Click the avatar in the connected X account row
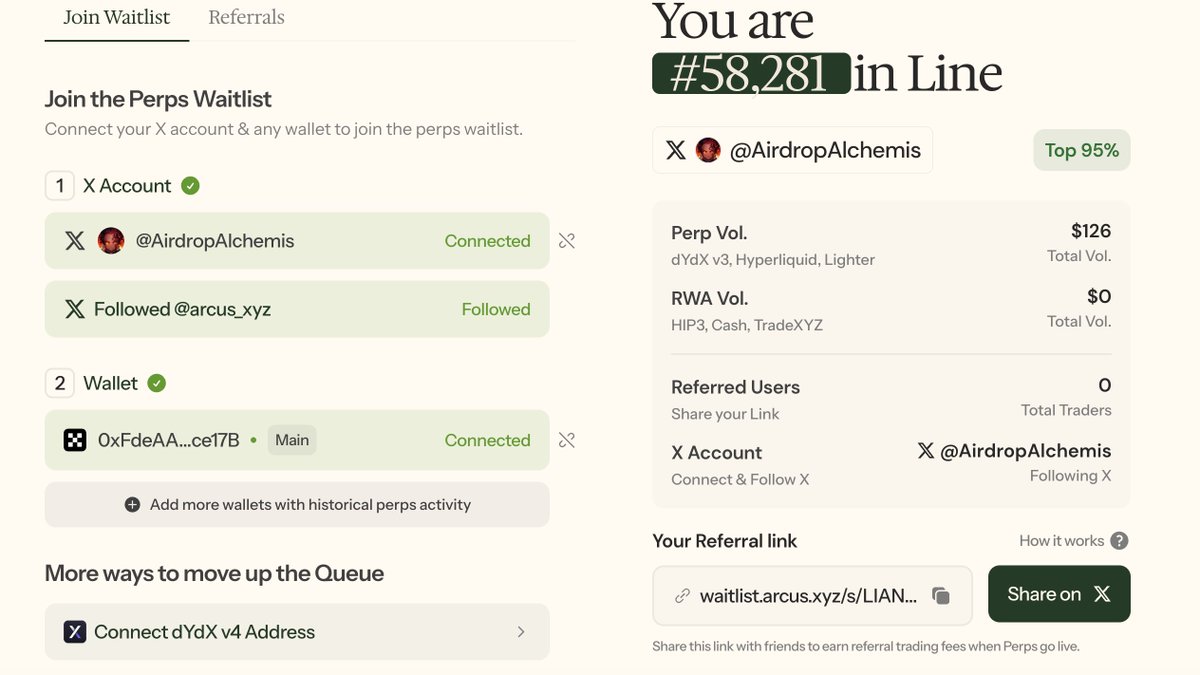Screen dimensions: 1200x675 point(111,241)
